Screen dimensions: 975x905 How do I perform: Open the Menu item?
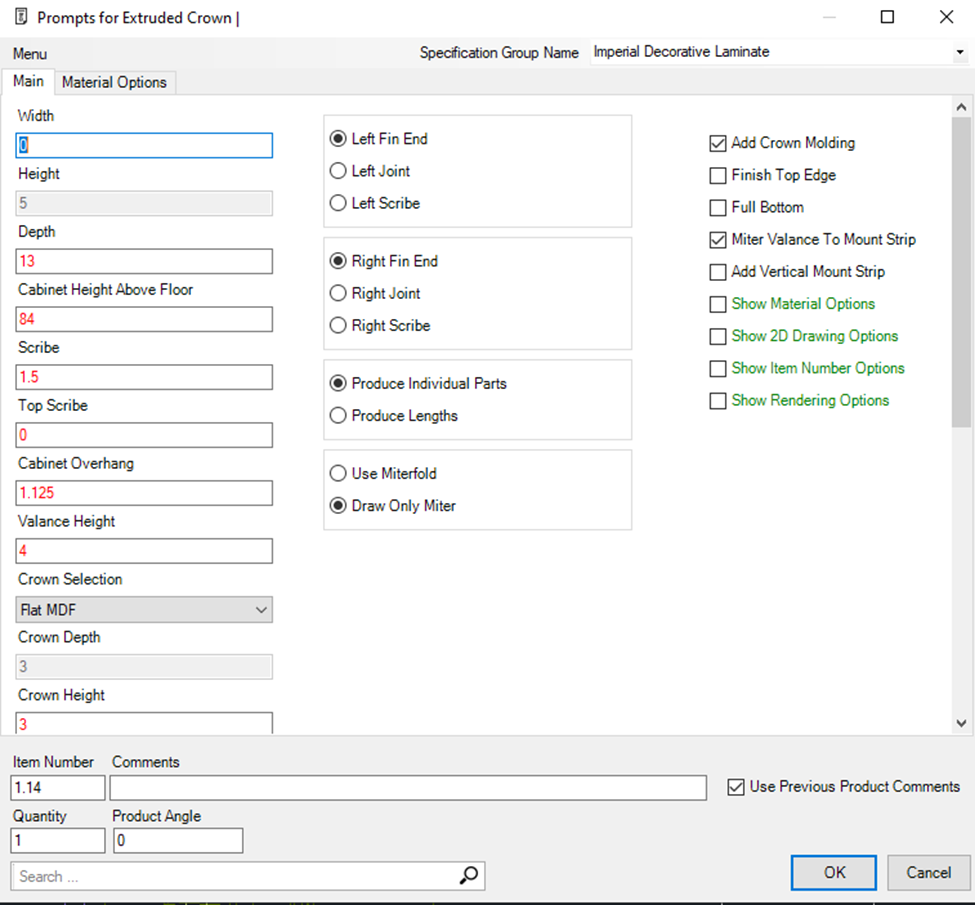click(29, 54)
